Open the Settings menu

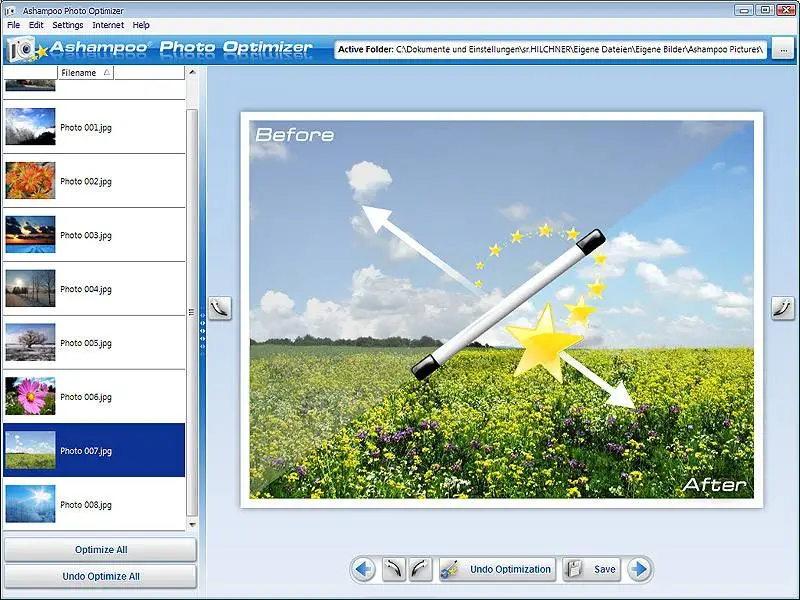click(x=67, y=25)
